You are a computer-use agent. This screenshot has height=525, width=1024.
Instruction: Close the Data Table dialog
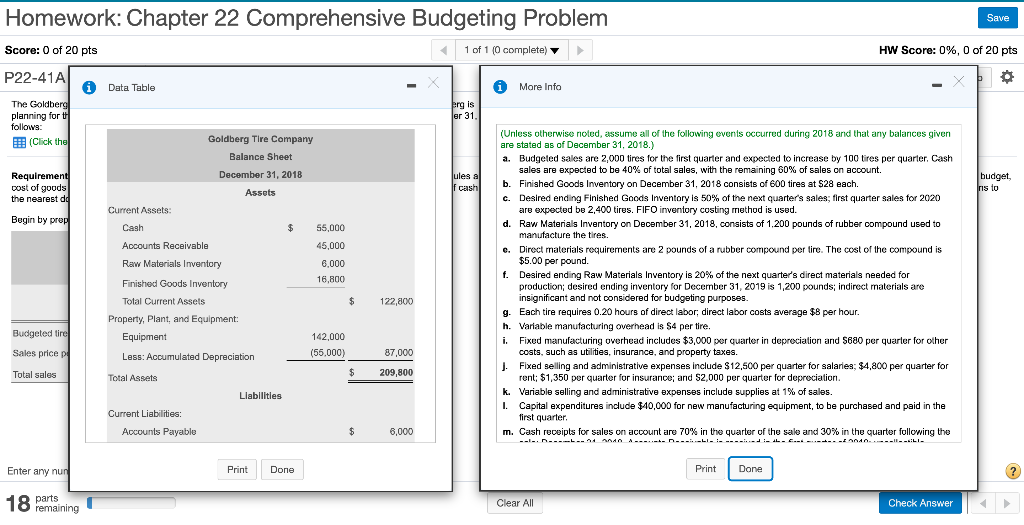(x=433, y=82)
